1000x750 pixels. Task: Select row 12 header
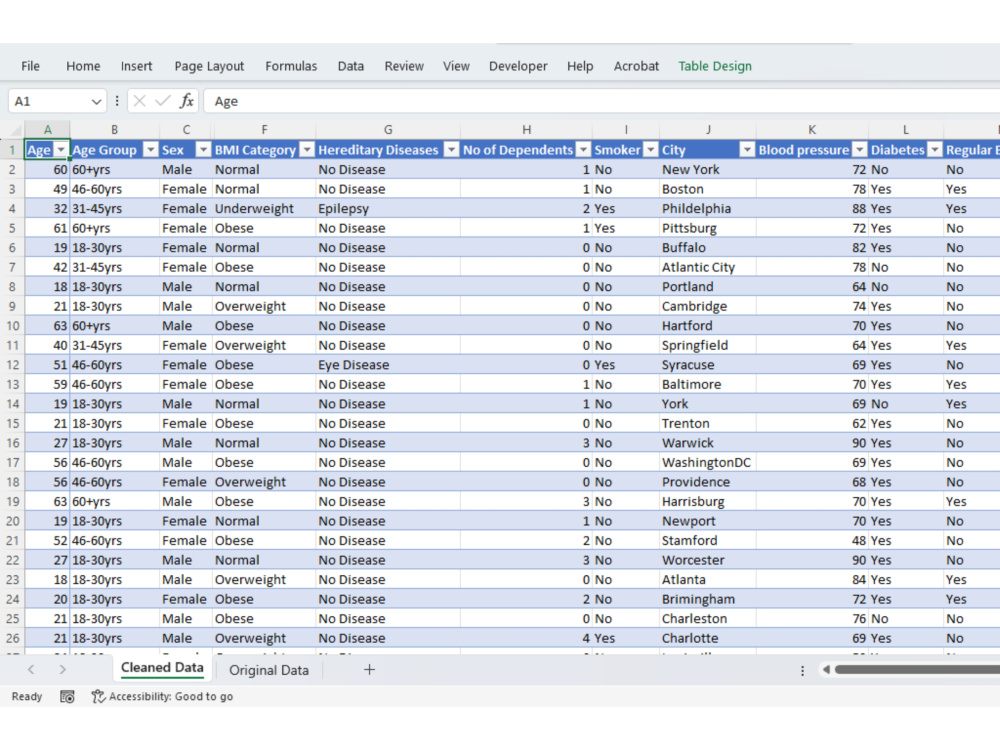[x=12, y=365]
